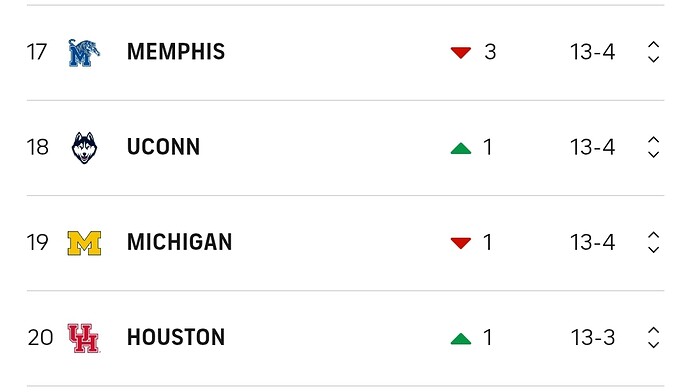Open the MICHIGAN team name link
The height and width of the screenshot is (392, 690).
(180, 242)
